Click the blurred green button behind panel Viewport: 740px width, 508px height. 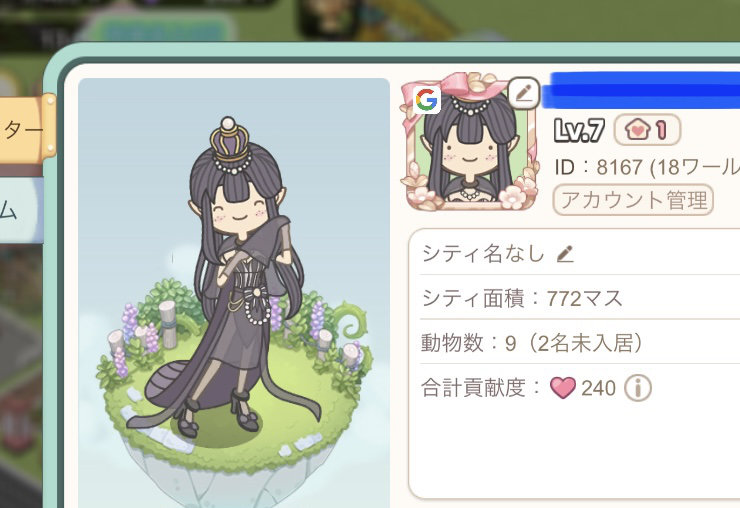[163, 28]
